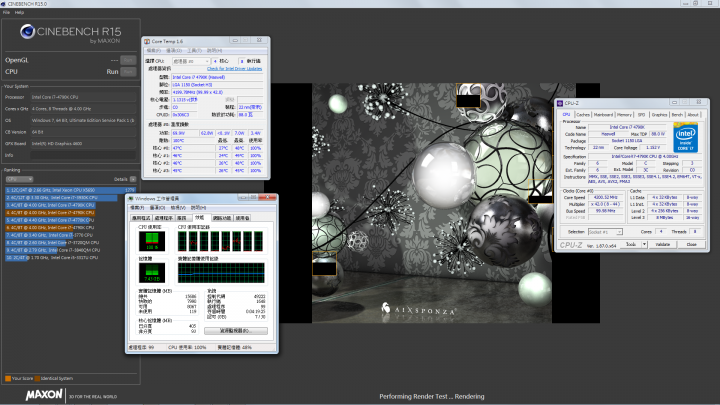
Task: Switch to the SPD tab in CPU-Z
Action: (x=641, y=115)
